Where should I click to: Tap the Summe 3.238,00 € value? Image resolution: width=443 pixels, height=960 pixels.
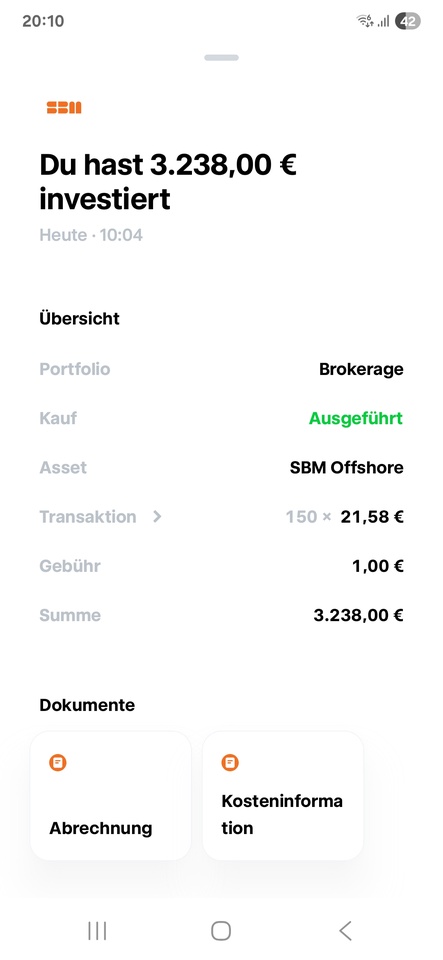(x=358, y=615)
